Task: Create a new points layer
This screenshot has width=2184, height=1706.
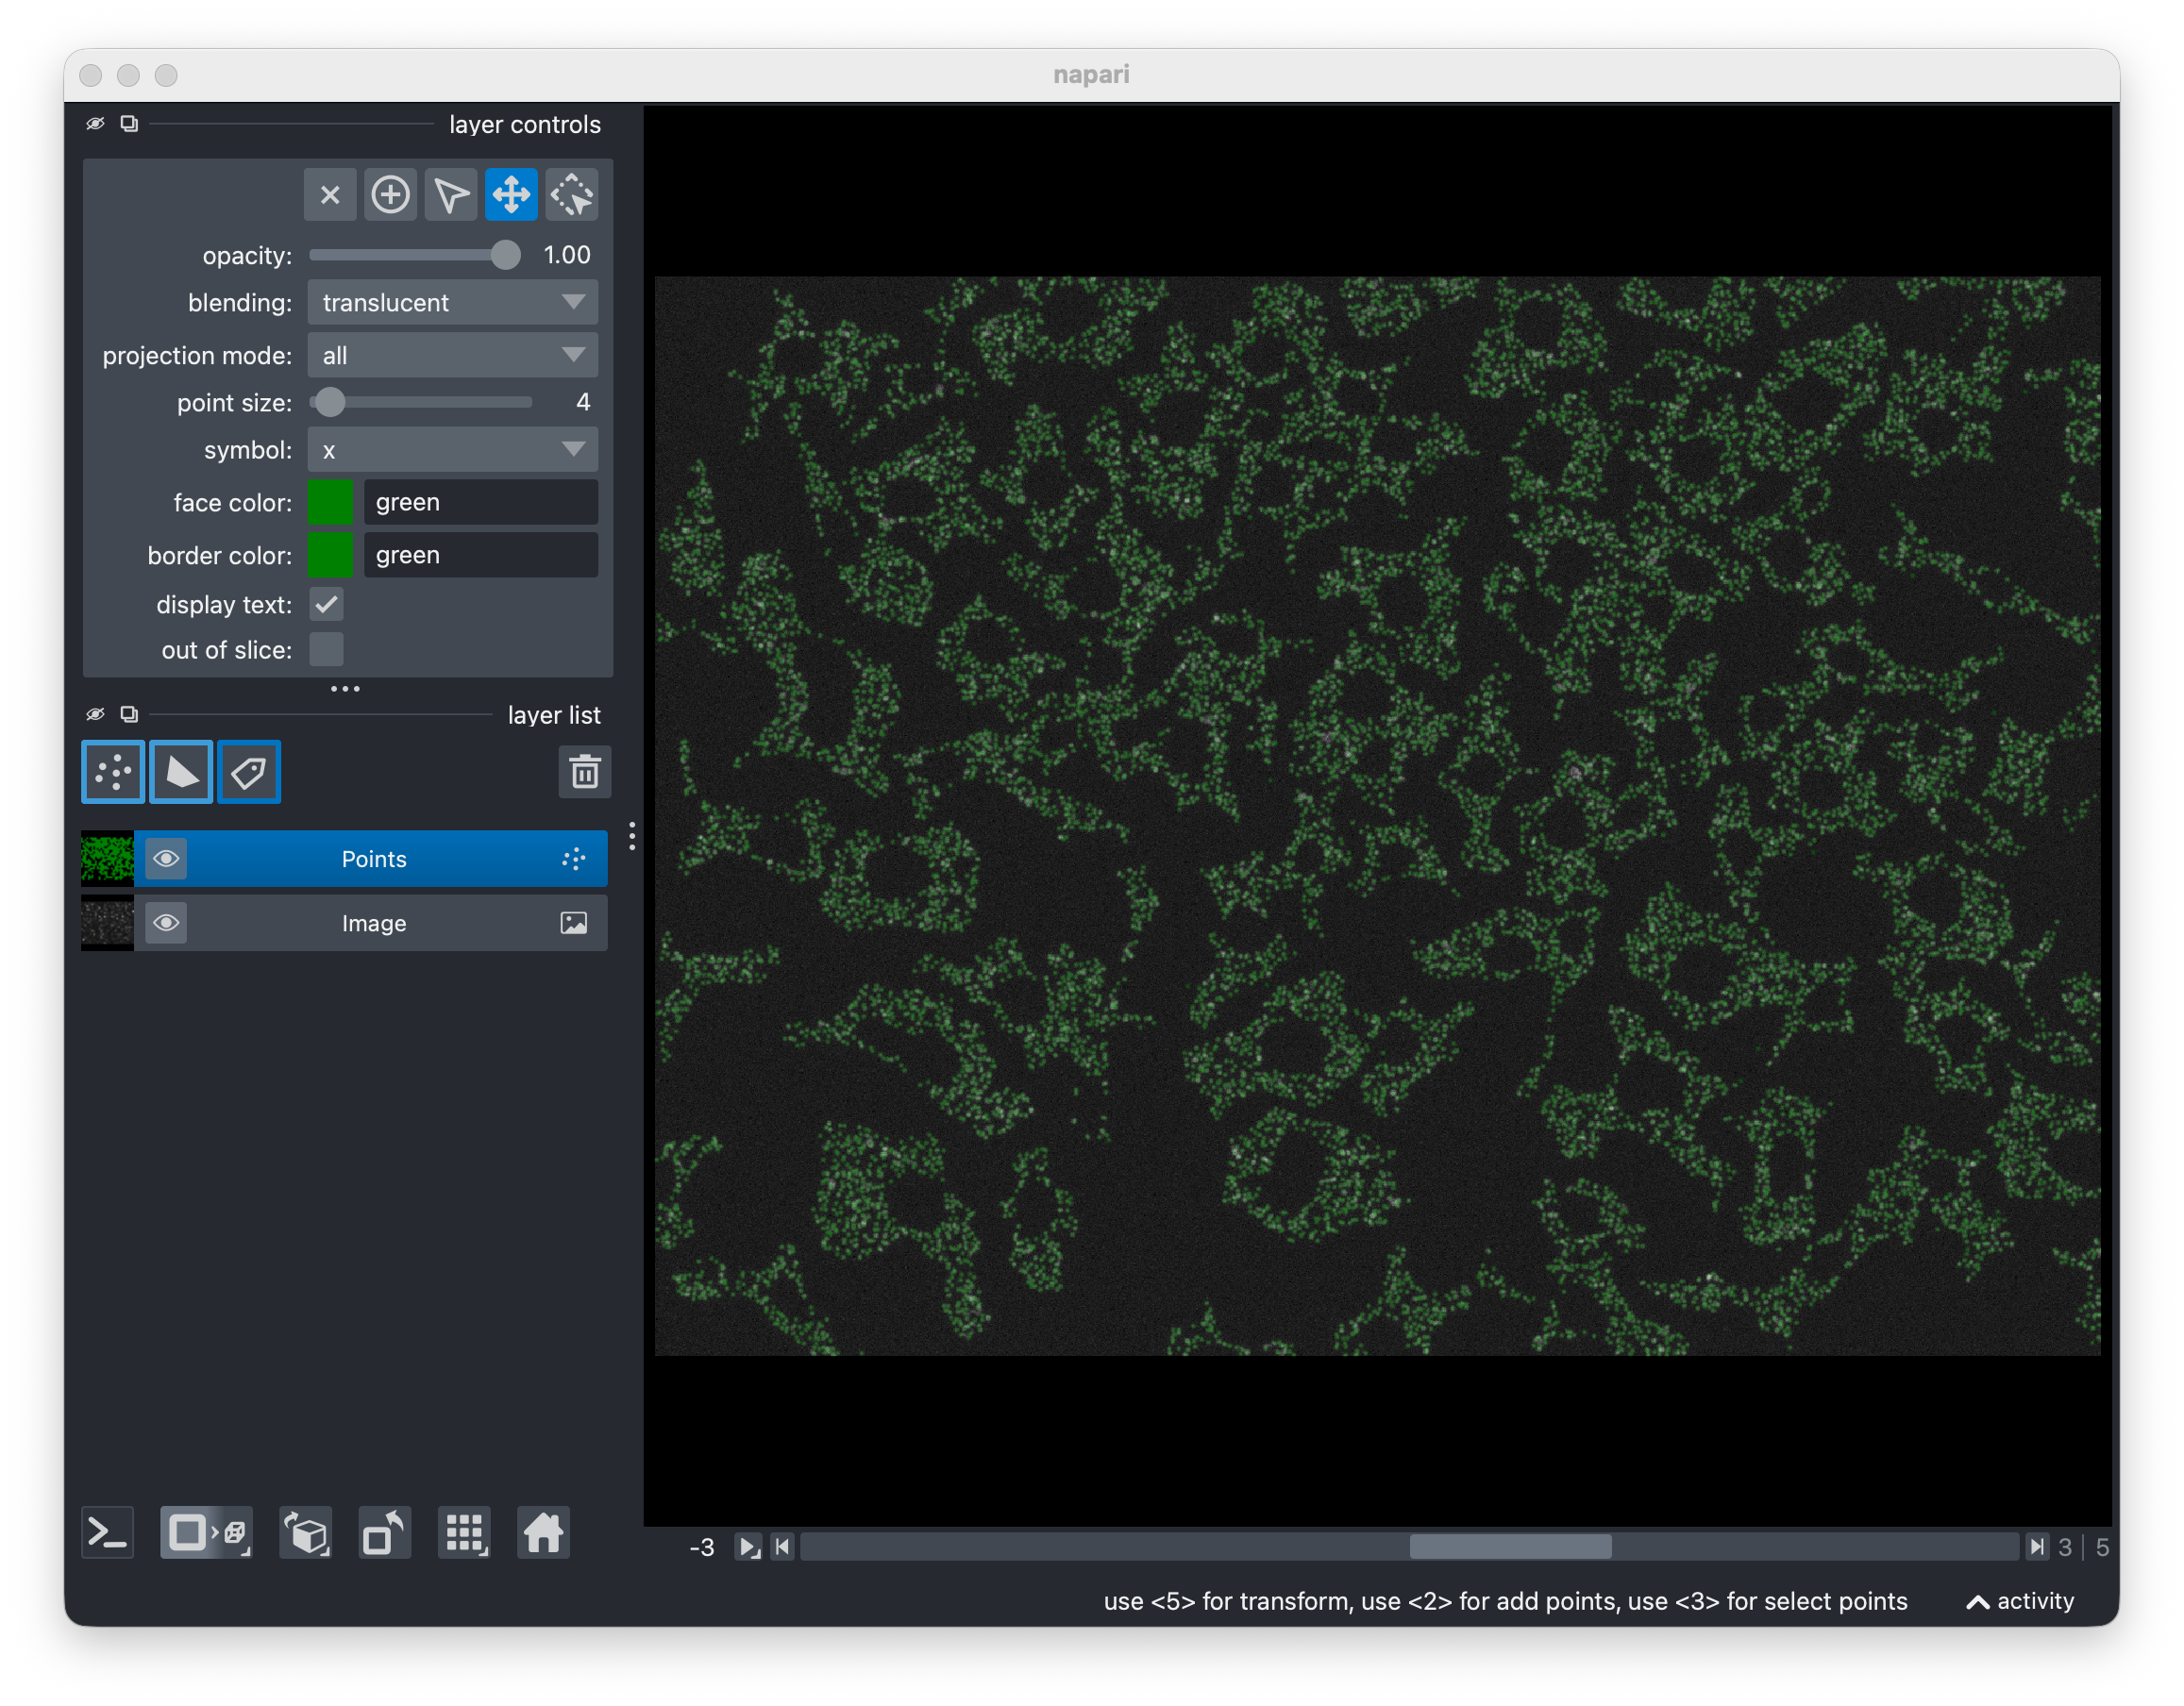Action: [113, 772]
